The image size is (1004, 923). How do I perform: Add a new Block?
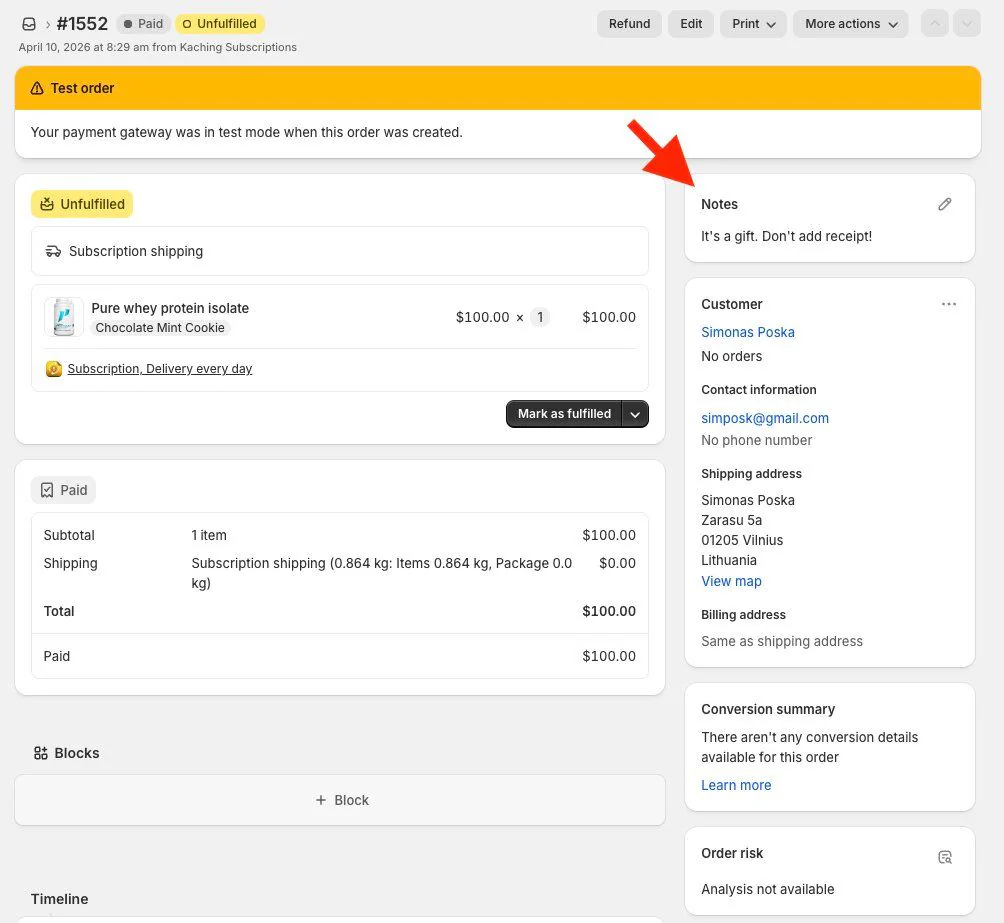click(340, 800)
